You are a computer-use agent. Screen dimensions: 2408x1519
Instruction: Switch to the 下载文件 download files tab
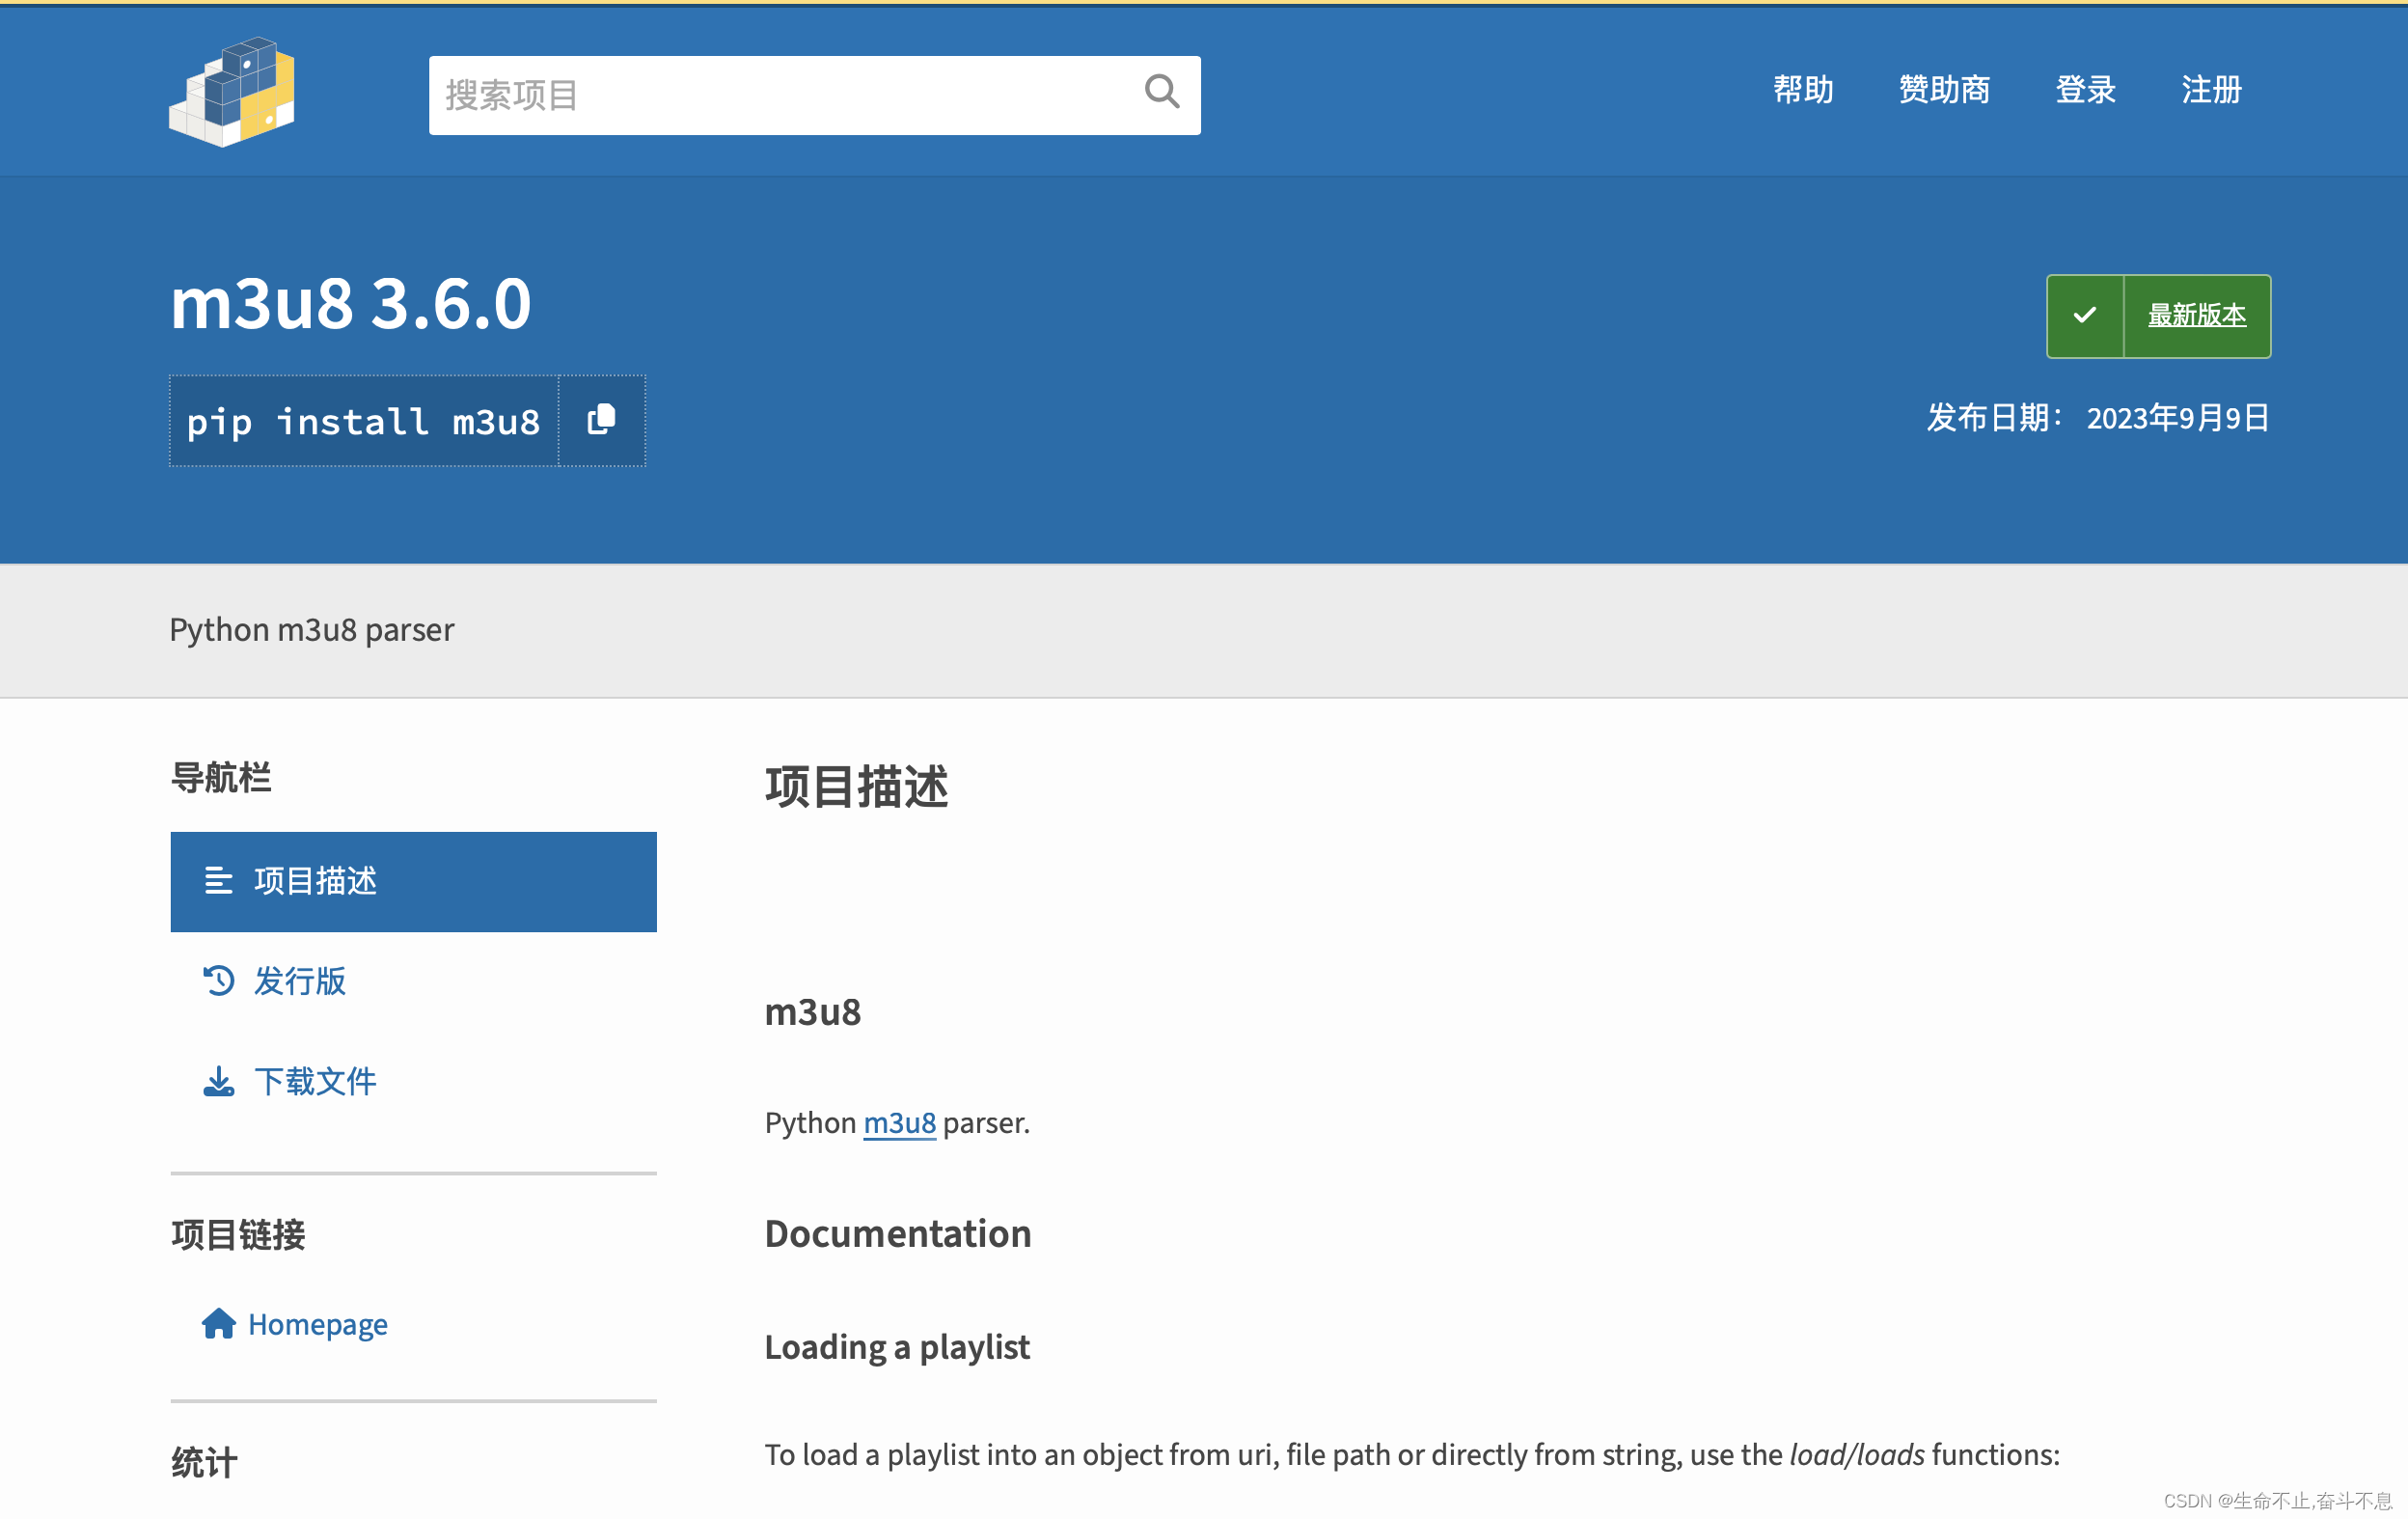point(315,1081)
